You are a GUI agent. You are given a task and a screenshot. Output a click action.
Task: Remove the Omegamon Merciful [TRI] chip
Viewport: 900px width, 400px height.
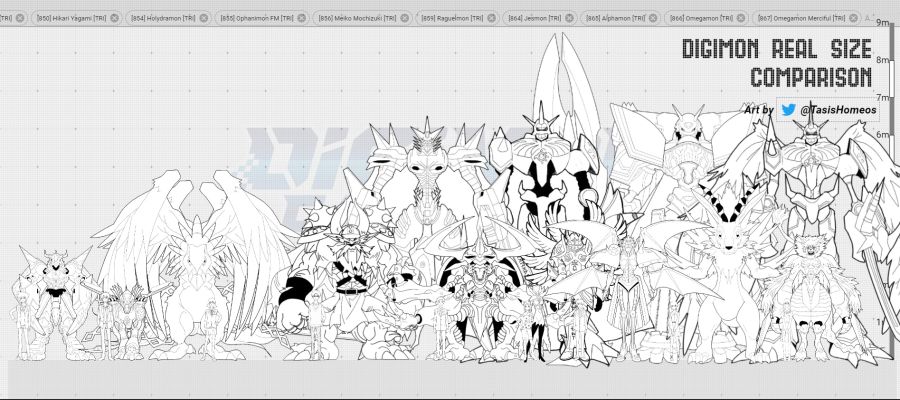coord(853,18)
